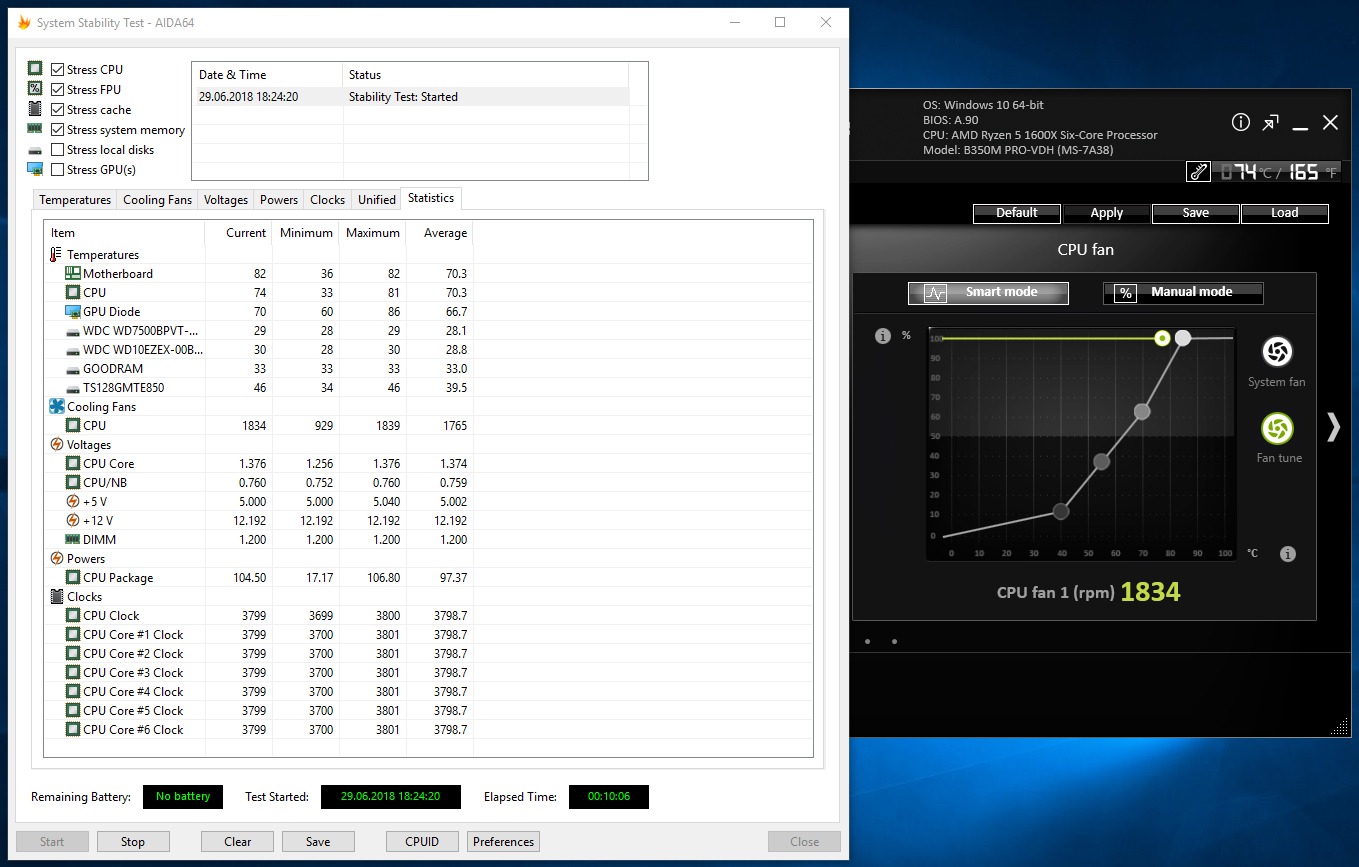This screenshot has width=1359, height=867.
Task: Click the blue fan icon of Cooling Fans
Action: point(56,407)
